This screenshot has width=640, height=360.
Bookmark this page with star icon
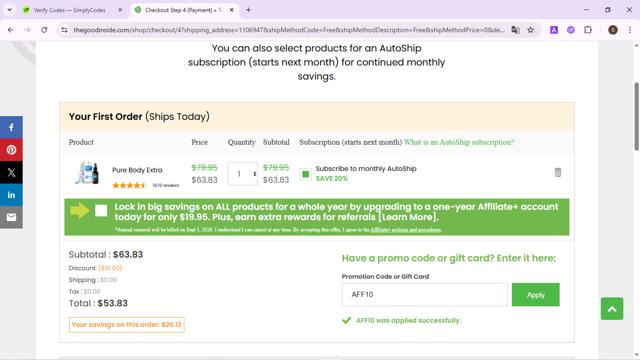(531, 30)
